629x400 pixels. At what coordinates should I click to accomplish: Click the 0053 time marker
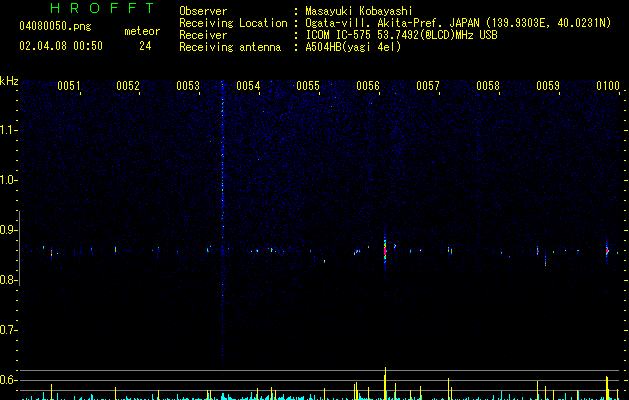(x=188, y=86)
